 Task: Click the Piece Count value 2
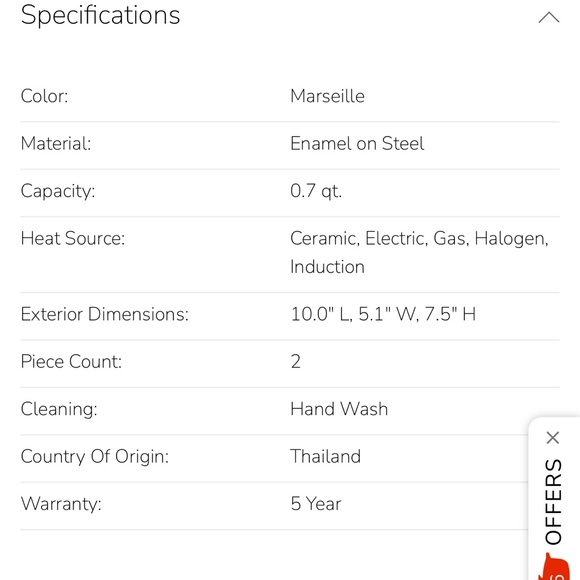296,361
